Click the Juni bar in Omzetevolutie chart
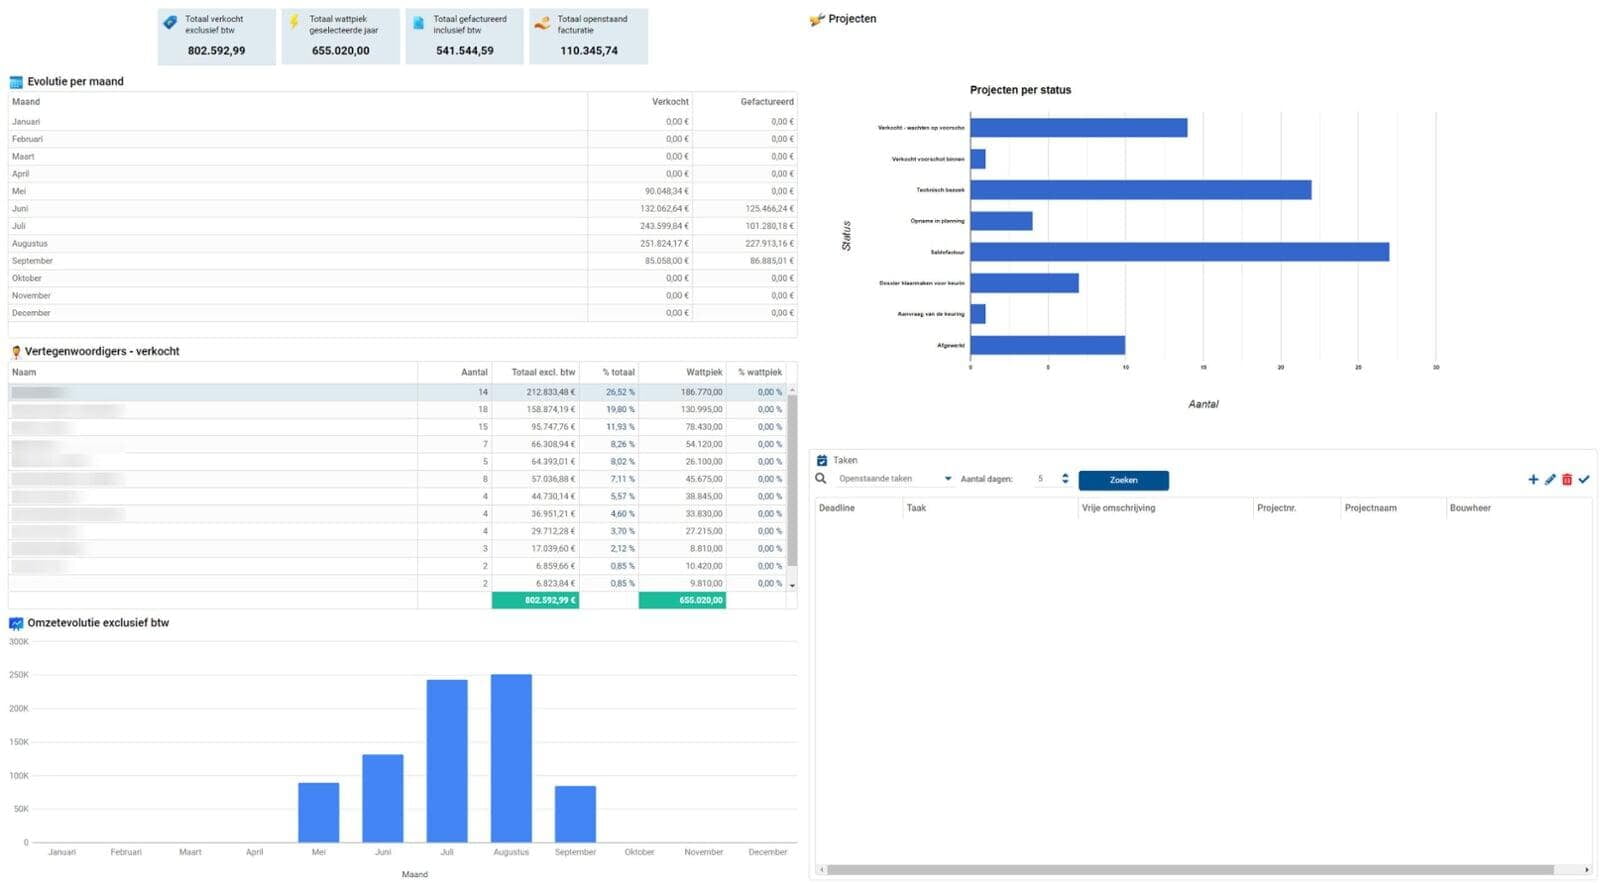Image resolution: width=1600 pixels, height=883 pixels. pos(382,798)
